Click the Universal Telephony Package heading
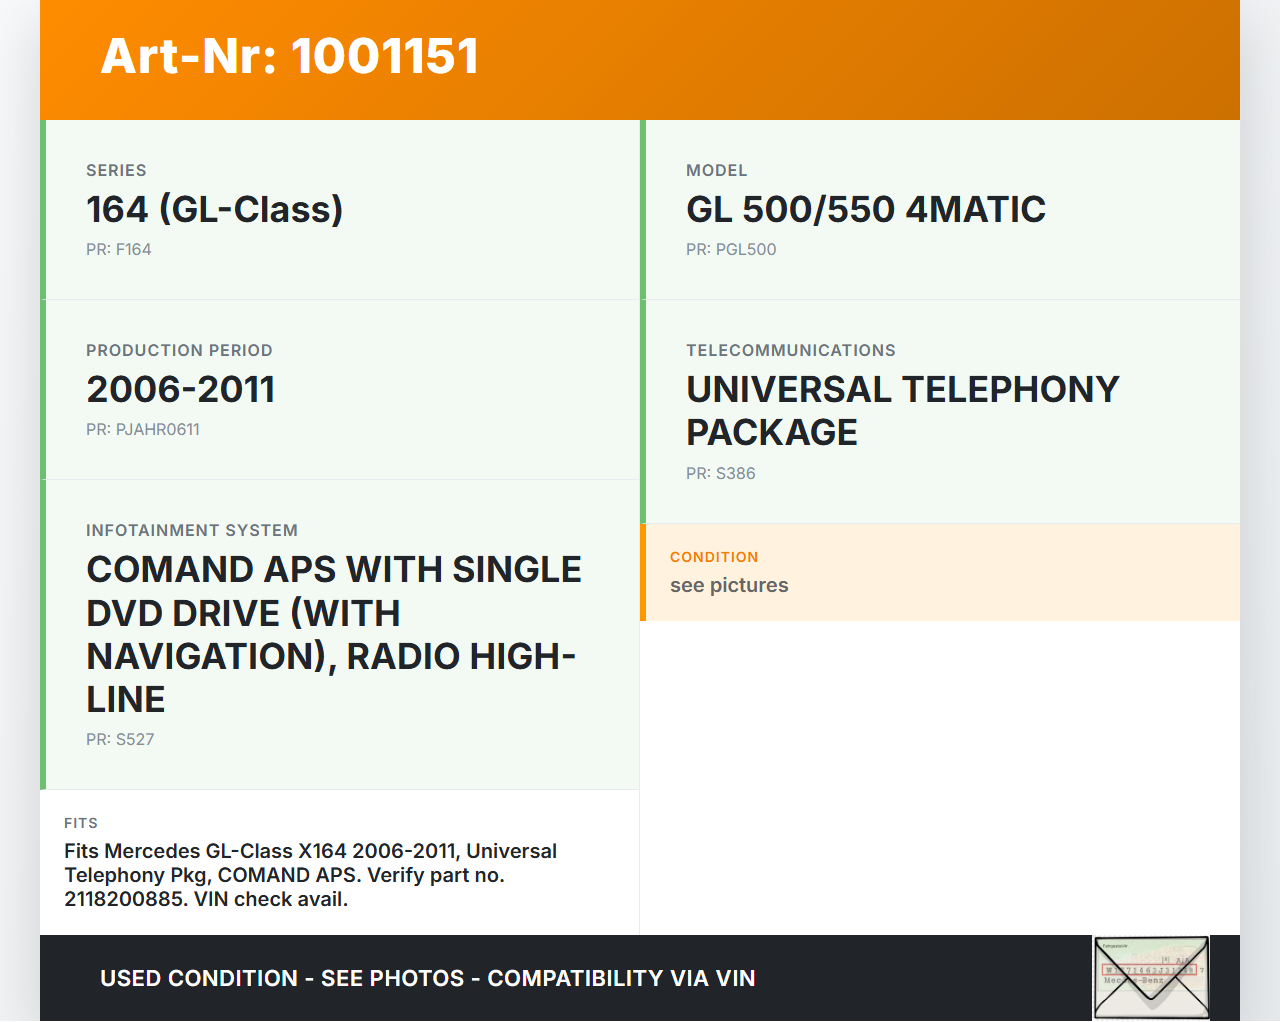Screen dimensions: 1280x1022 pos(901,411)
